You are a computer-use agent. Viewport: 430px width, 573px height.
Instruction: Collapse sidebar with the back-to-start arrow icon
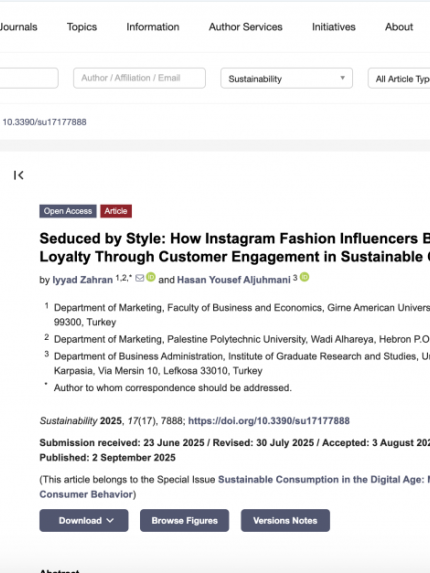tap(19, 175)
